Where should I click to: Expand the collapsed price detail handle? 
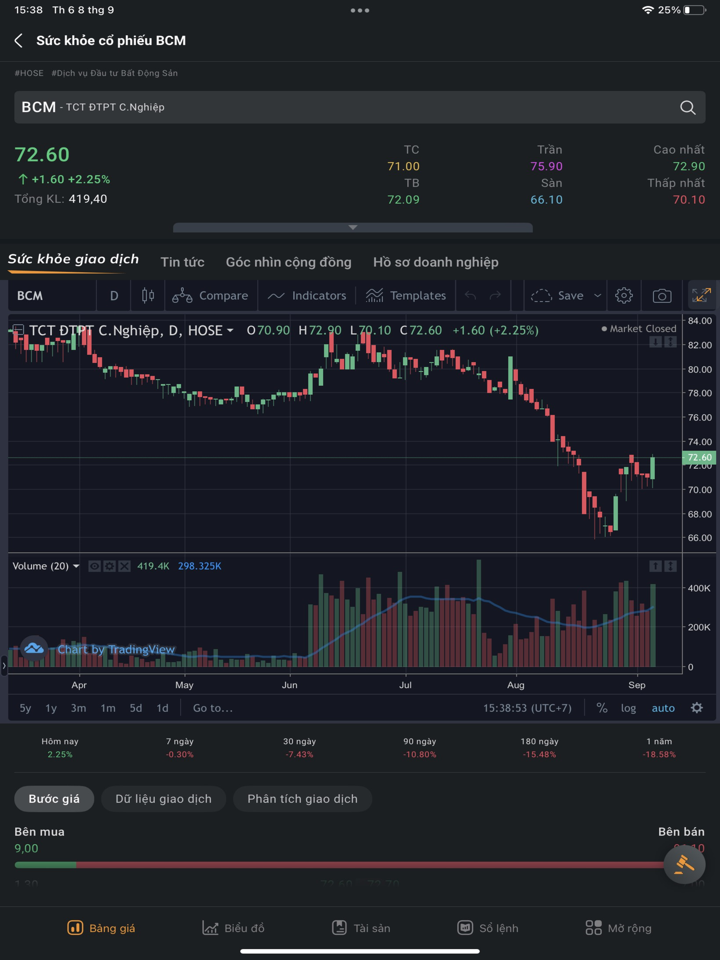tap(352, 228)
